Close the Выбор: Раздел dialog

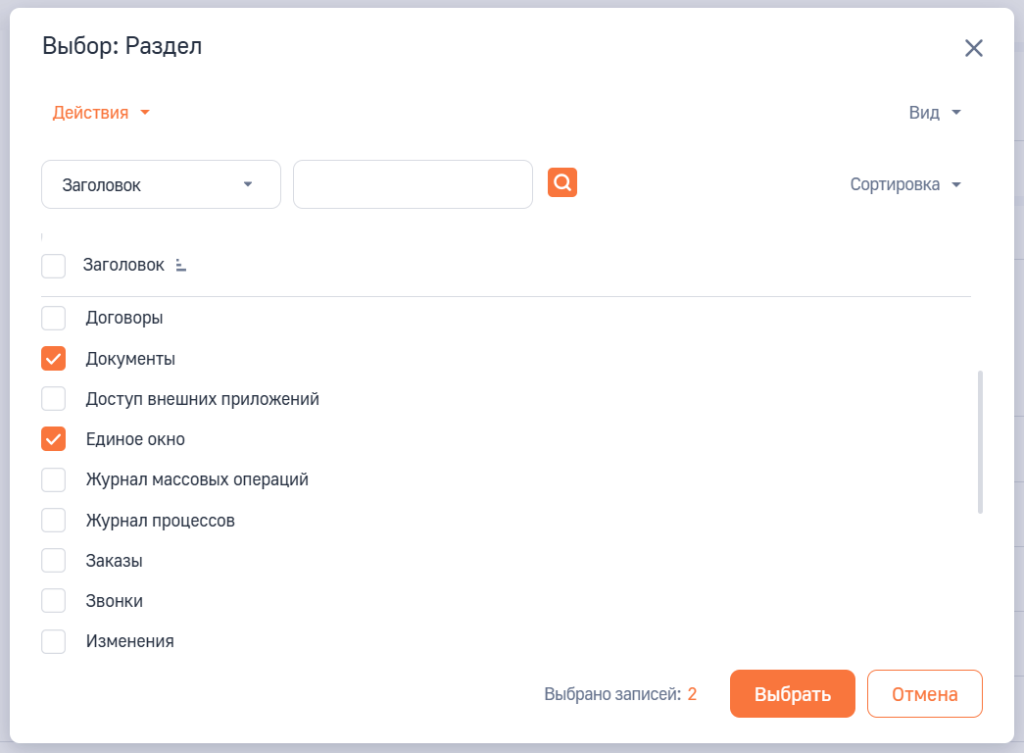(x=973, y=48)
